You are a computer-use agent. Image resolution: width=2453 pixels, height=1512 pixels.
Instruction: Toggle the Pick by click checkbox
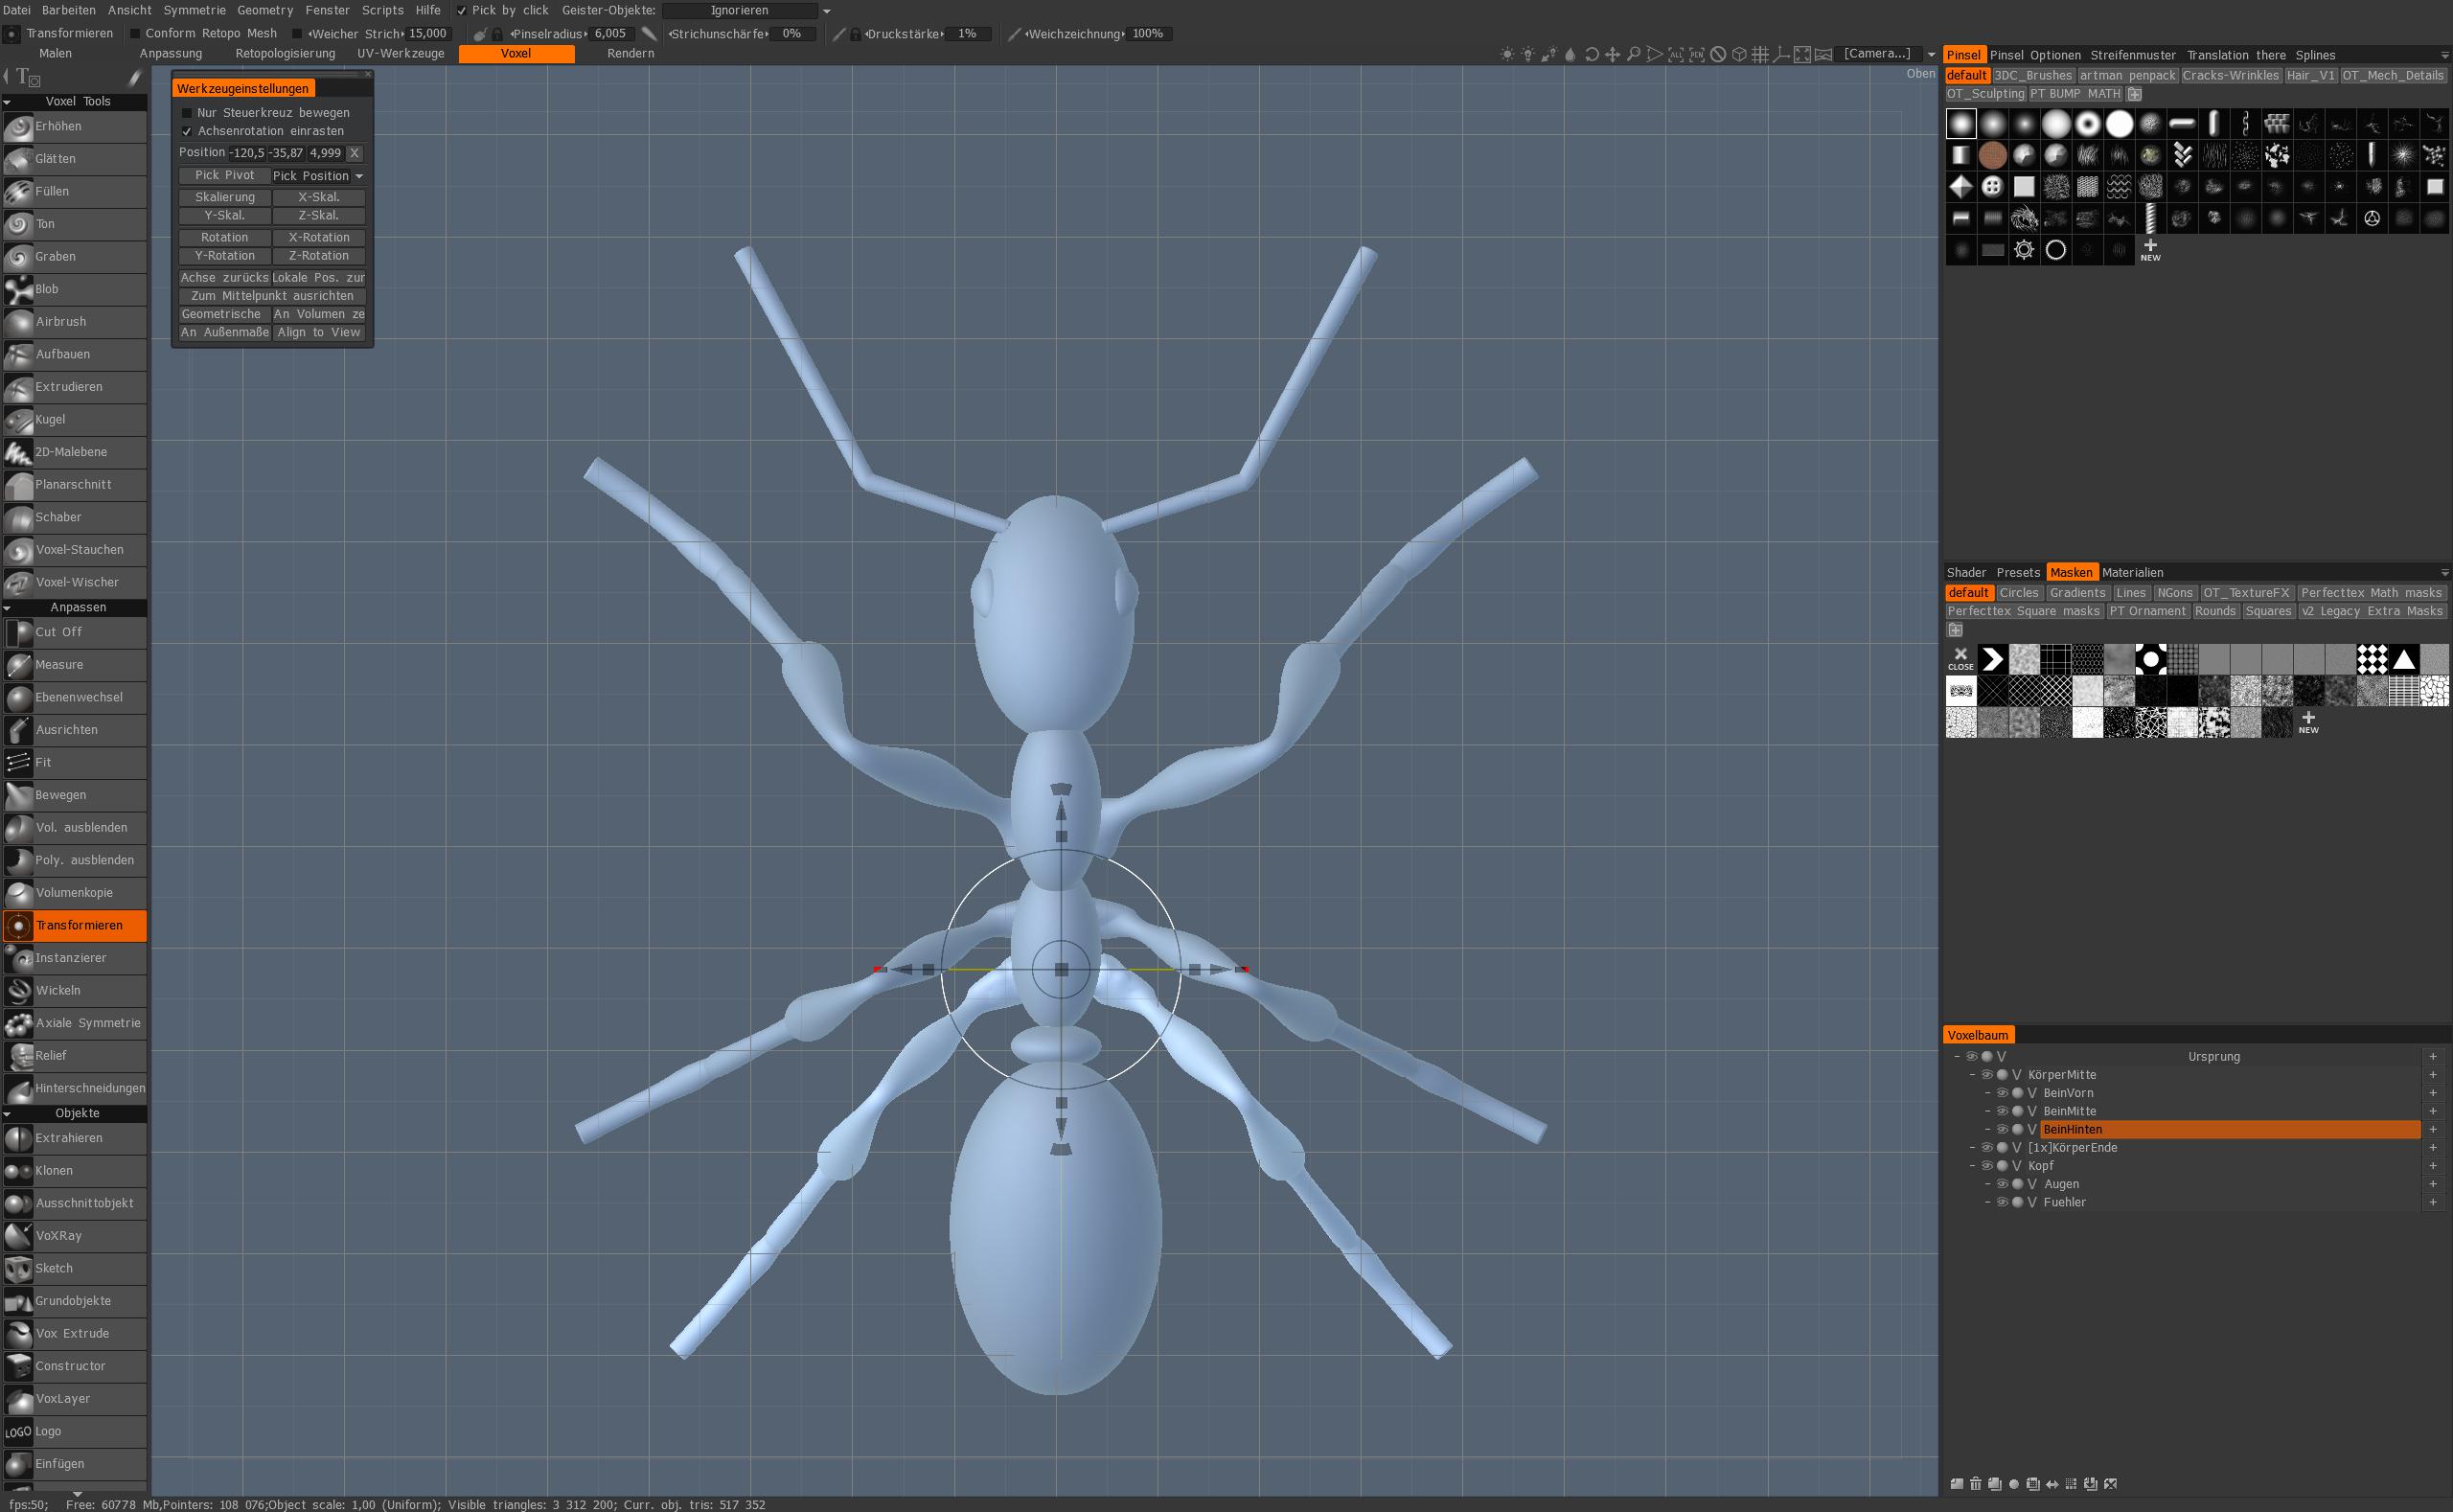(x=461, y=10)
